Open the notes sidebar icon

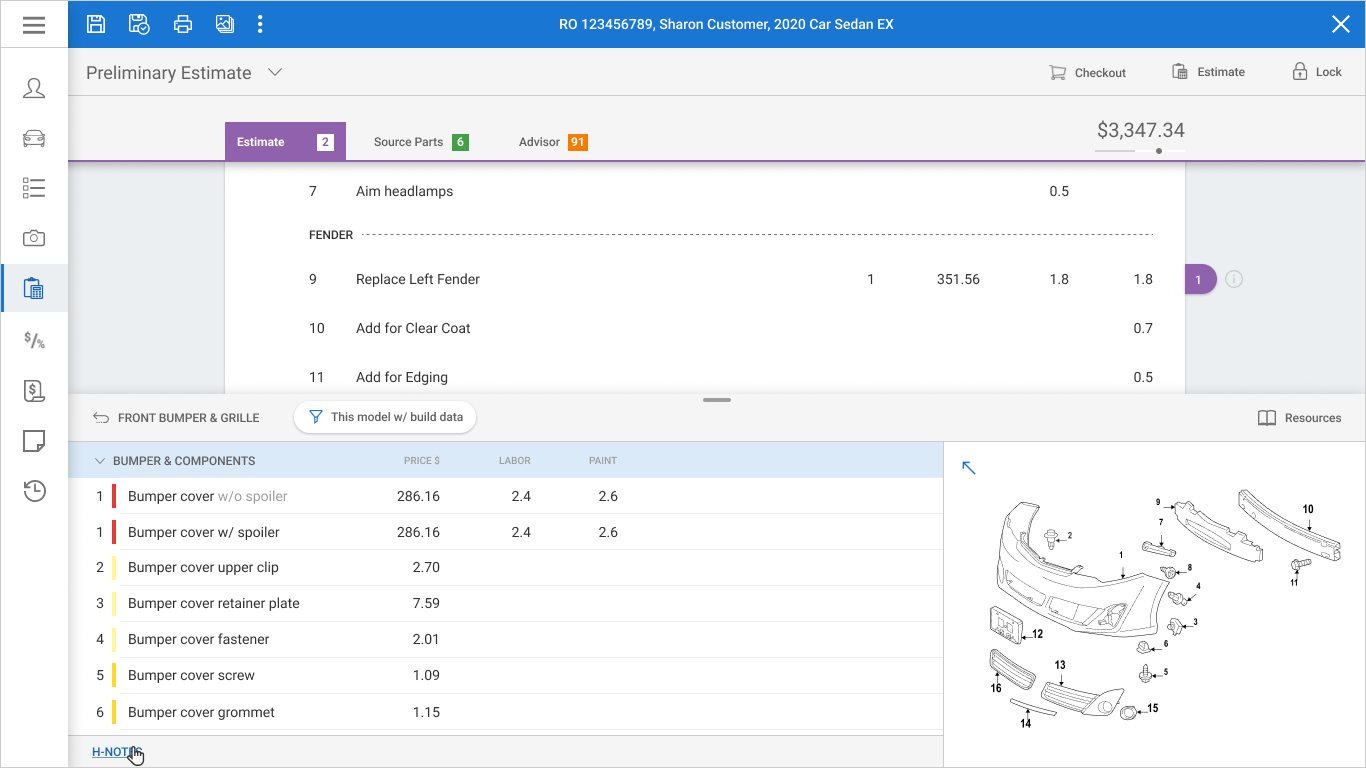[34, 441]
